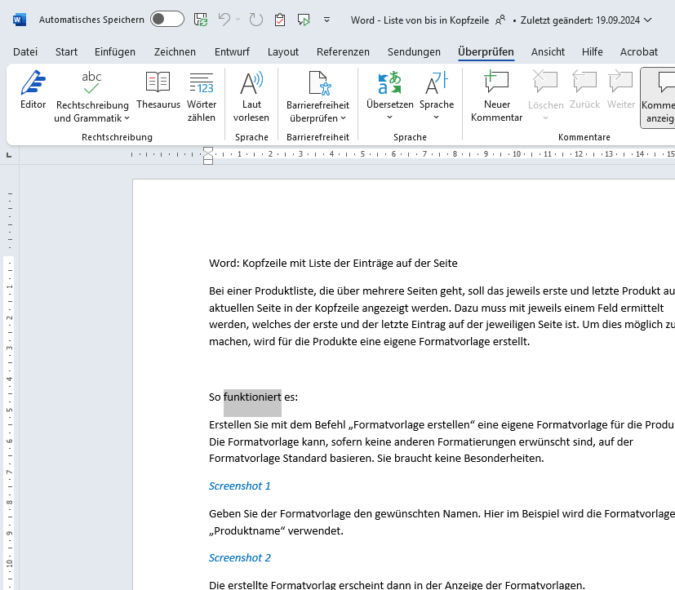
Task: Run Barrierefreiheit überprüfen accessibility check
Action: point(317,90)
